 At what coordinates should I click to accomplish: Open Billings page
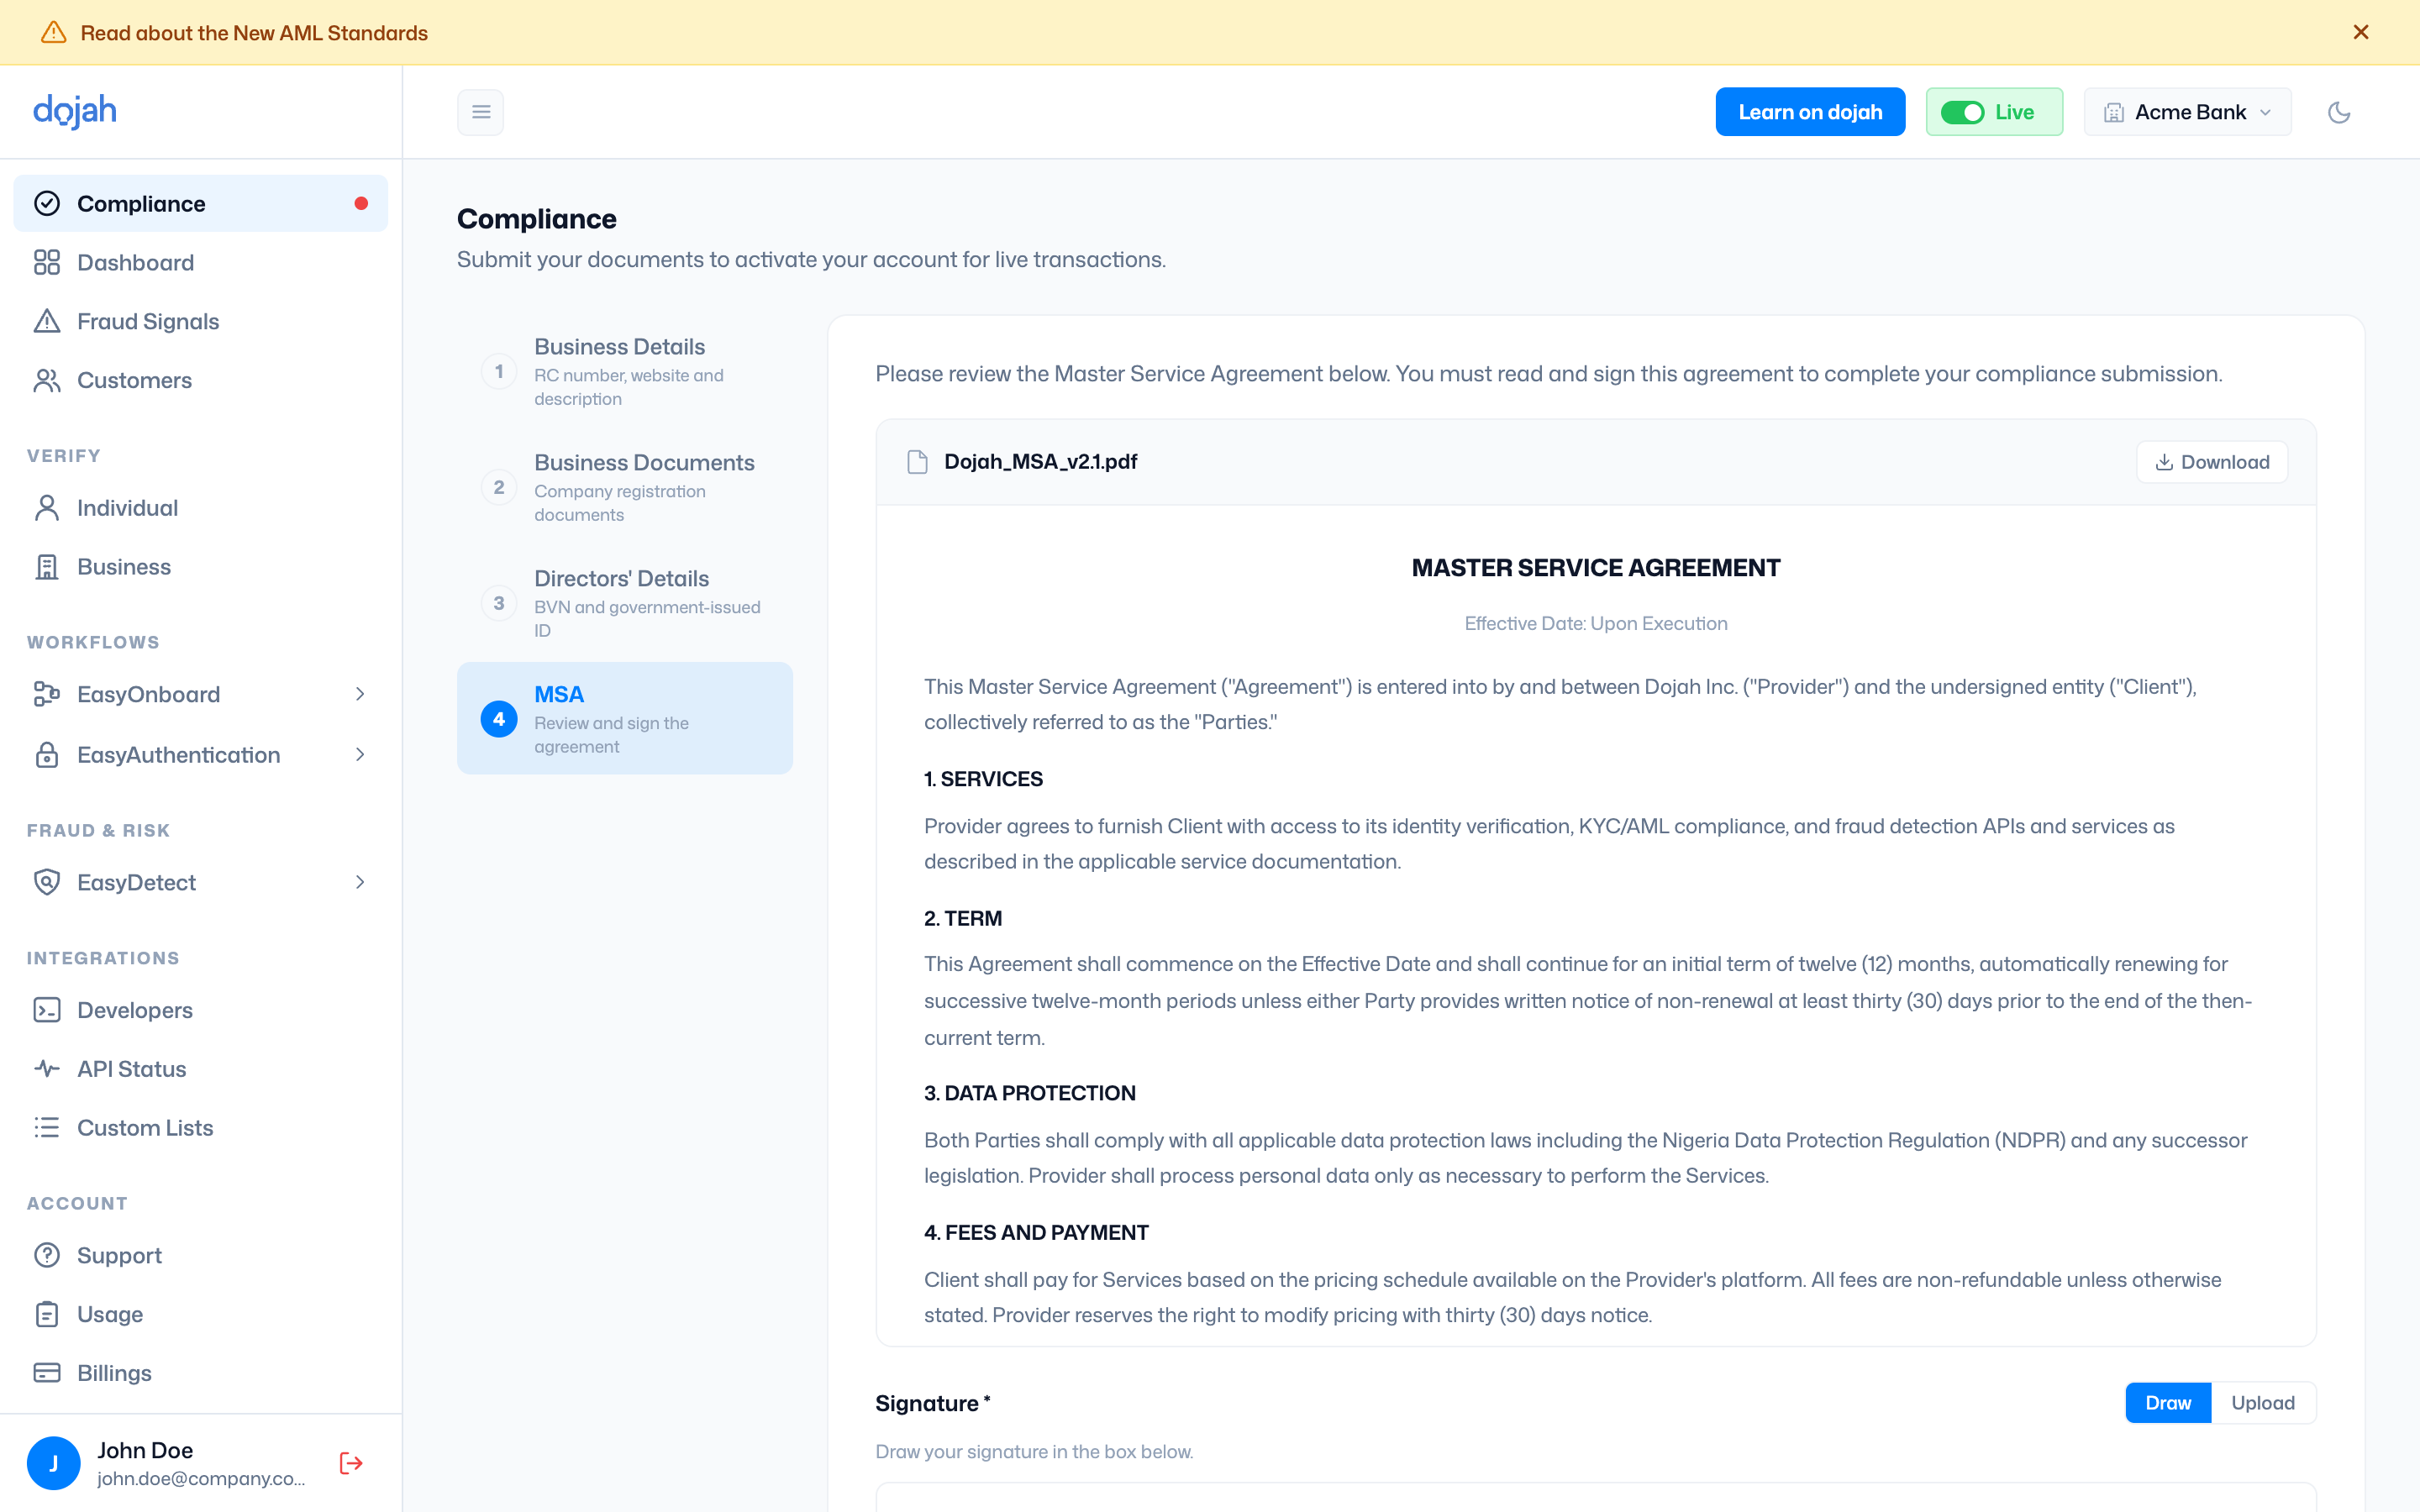(200, 1373)
